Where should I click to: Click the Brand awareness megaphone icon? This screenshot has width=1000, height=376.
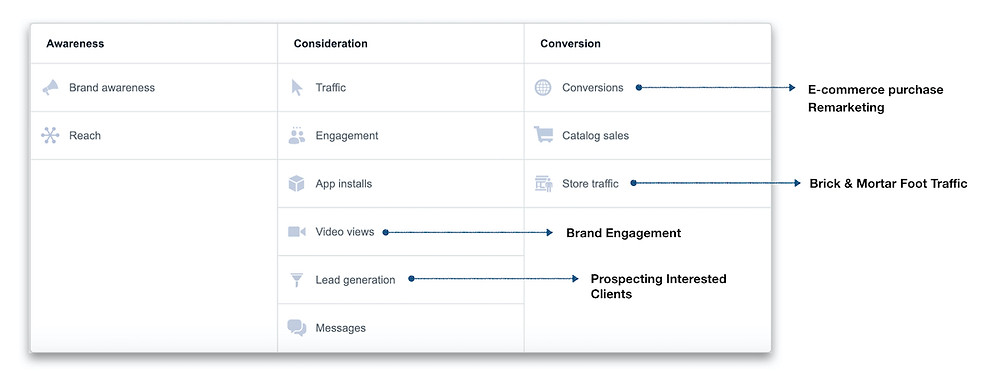tap(50, 87)
